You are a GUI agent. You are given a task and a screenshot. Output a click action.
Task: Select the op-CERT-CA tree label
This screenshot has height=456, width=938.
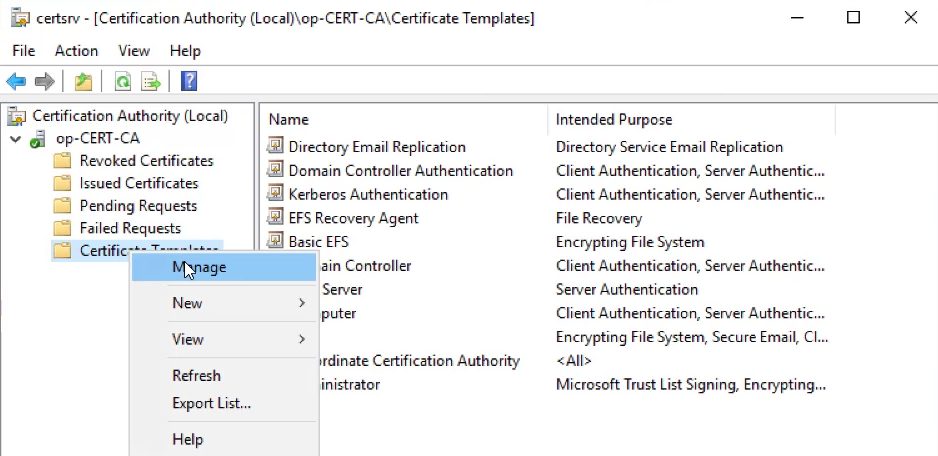point(98,139)
